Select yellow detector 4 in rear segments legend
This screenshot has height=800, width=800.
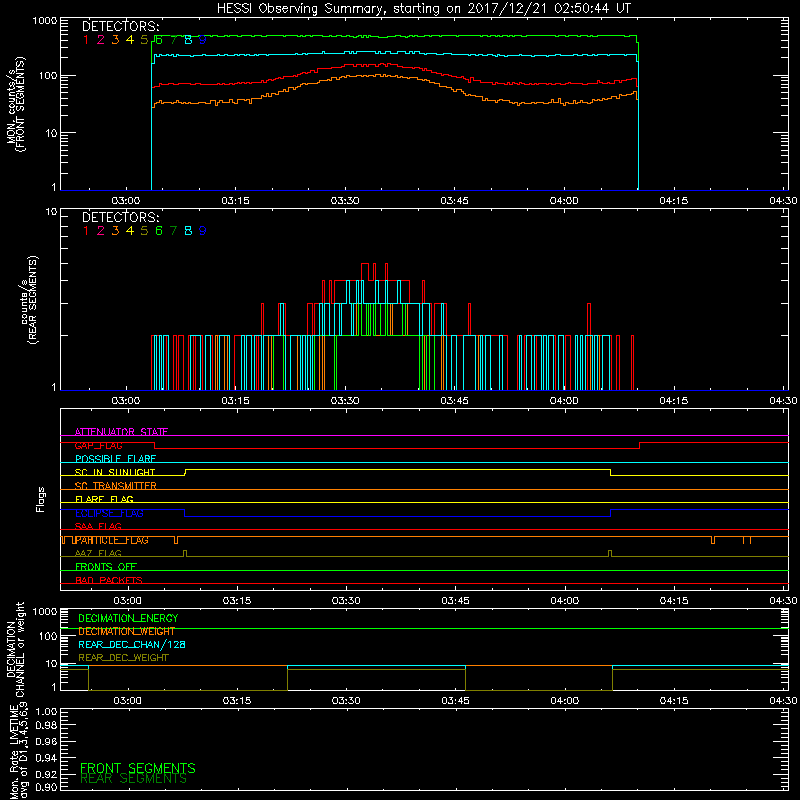[x=130, y=231]
